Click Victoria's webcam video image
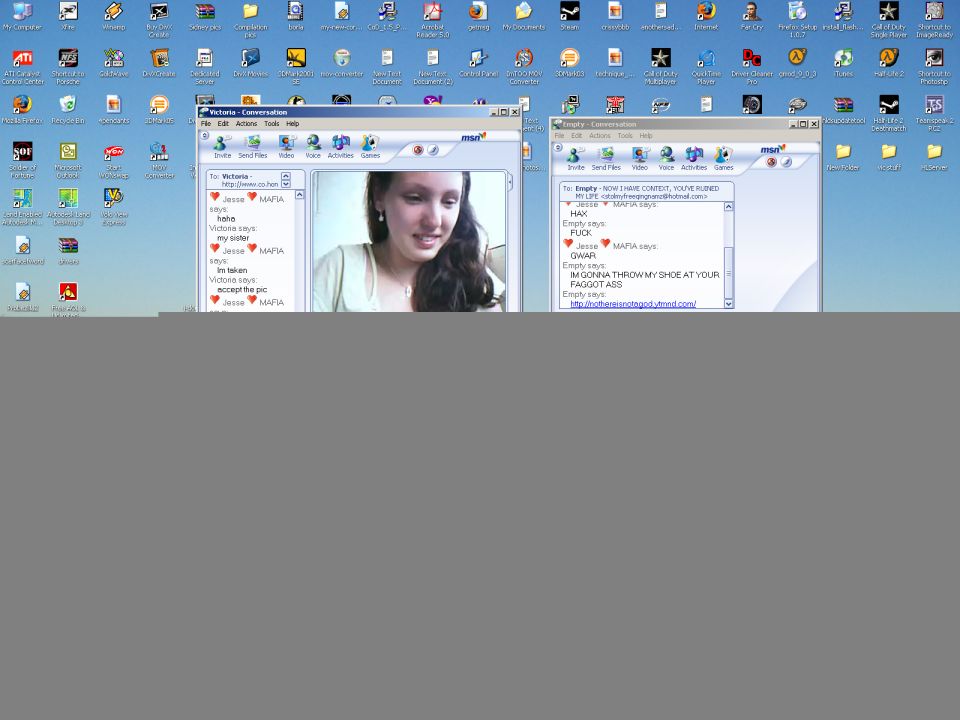Image resolution: width=960 pixels, height=720 pixels. 409,241
